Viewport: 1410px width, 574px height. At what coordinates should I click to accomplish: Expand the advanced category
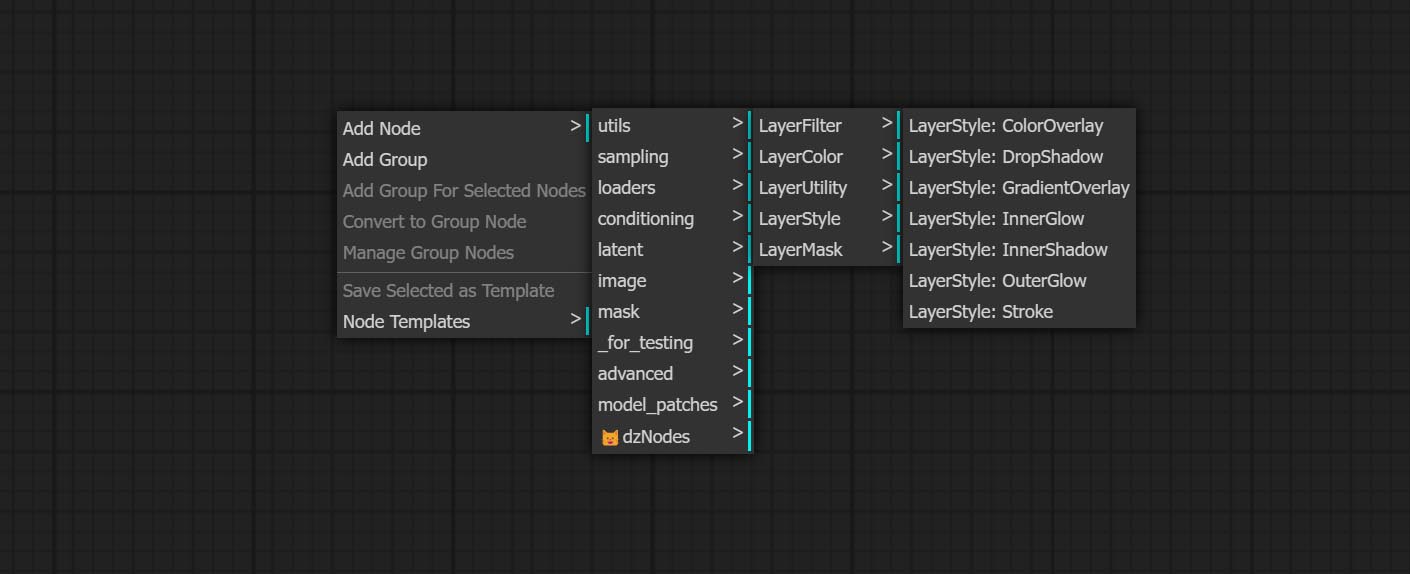[635, 374]
